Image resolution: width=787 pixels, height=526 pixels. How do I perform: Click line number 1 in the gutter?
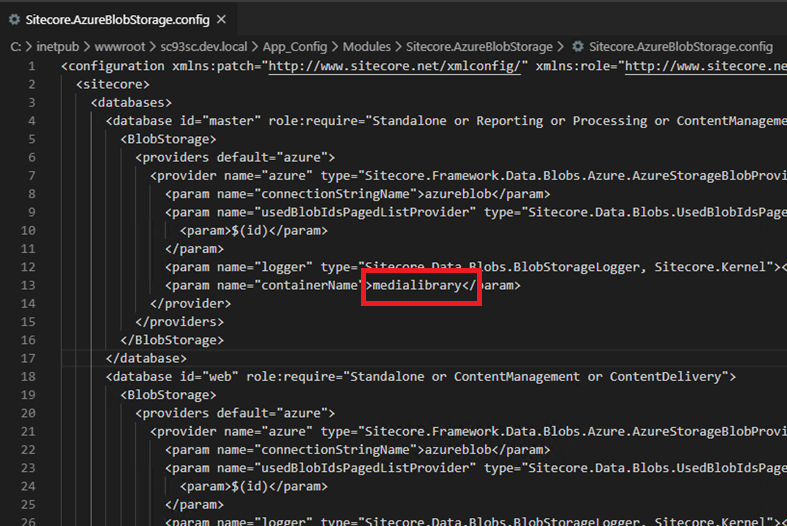(x=32, y=66)
